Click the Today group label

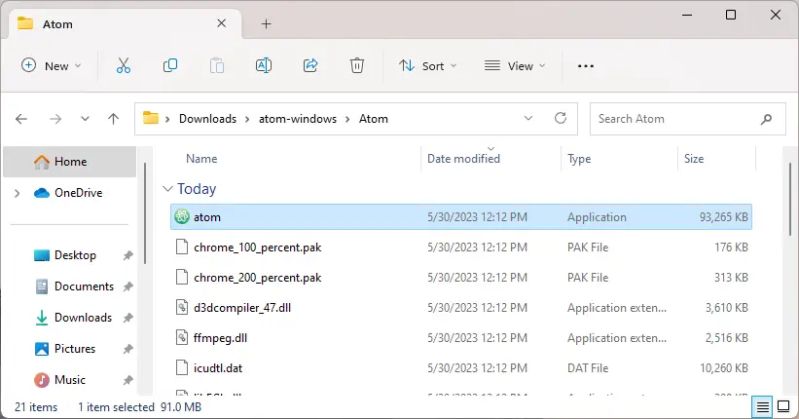197,189
